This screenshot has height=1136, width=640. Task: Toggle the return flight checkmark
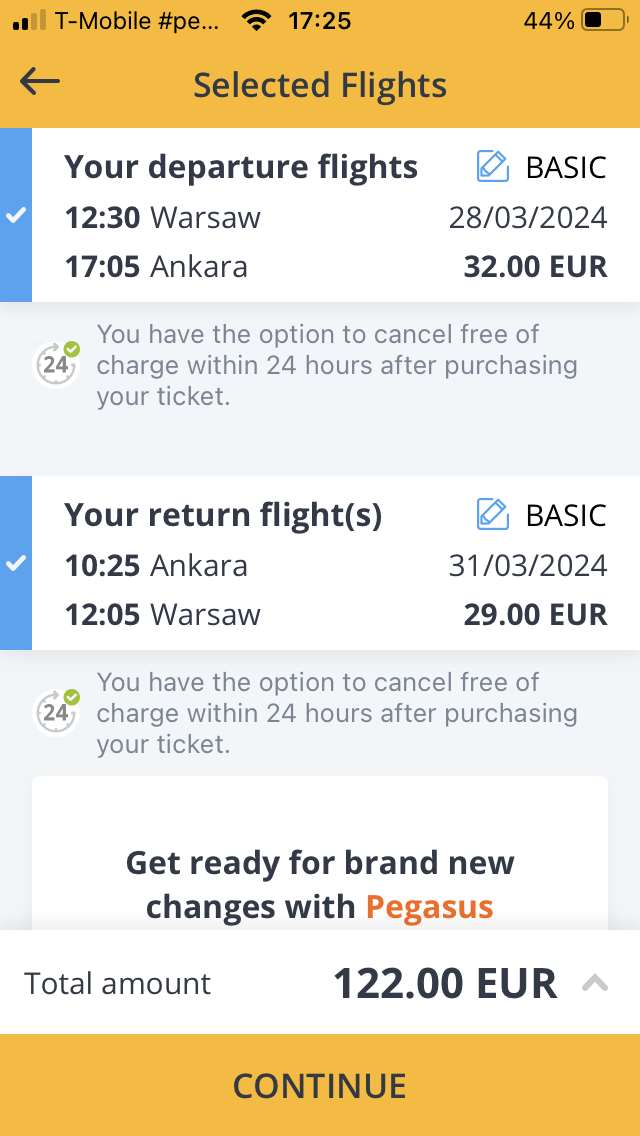16,563
